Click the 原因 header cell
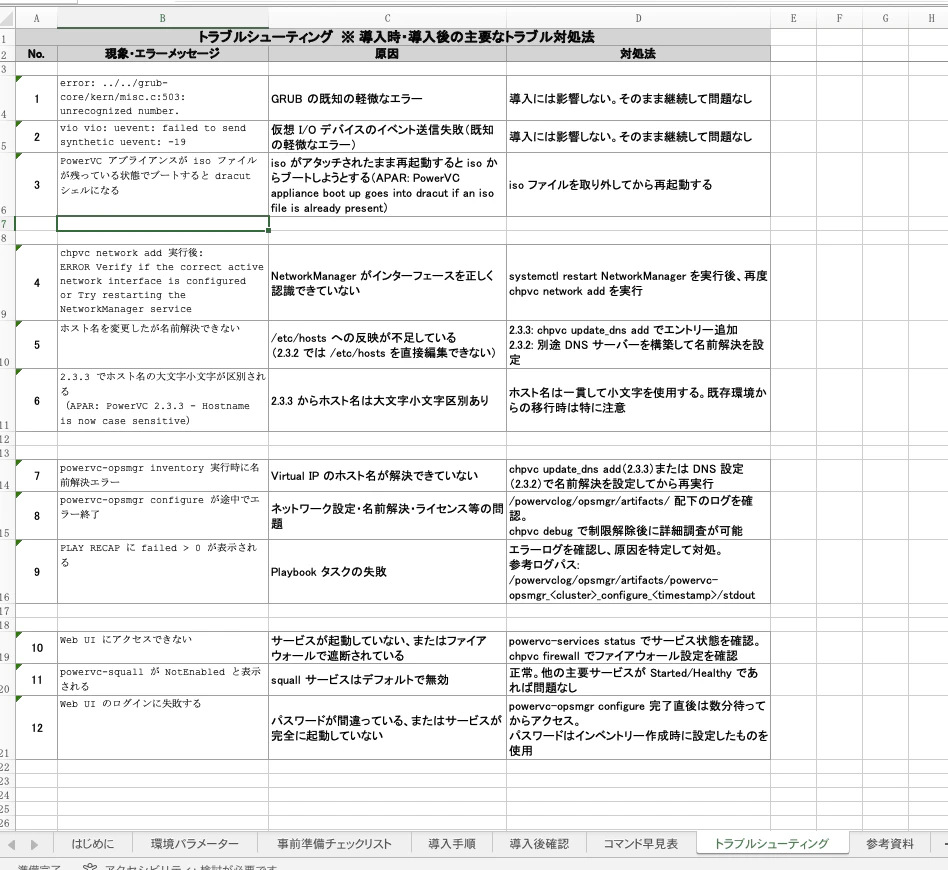The image size is (948, 870). (x=388, y=54)
